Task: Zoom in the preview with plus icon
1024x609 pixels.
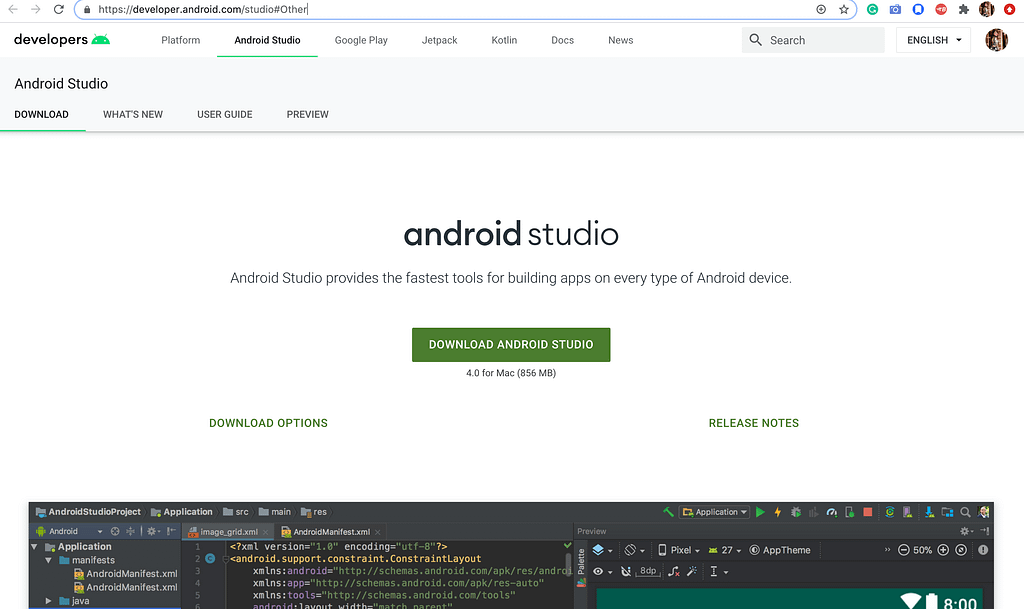Action: click(x=943, y=550)
